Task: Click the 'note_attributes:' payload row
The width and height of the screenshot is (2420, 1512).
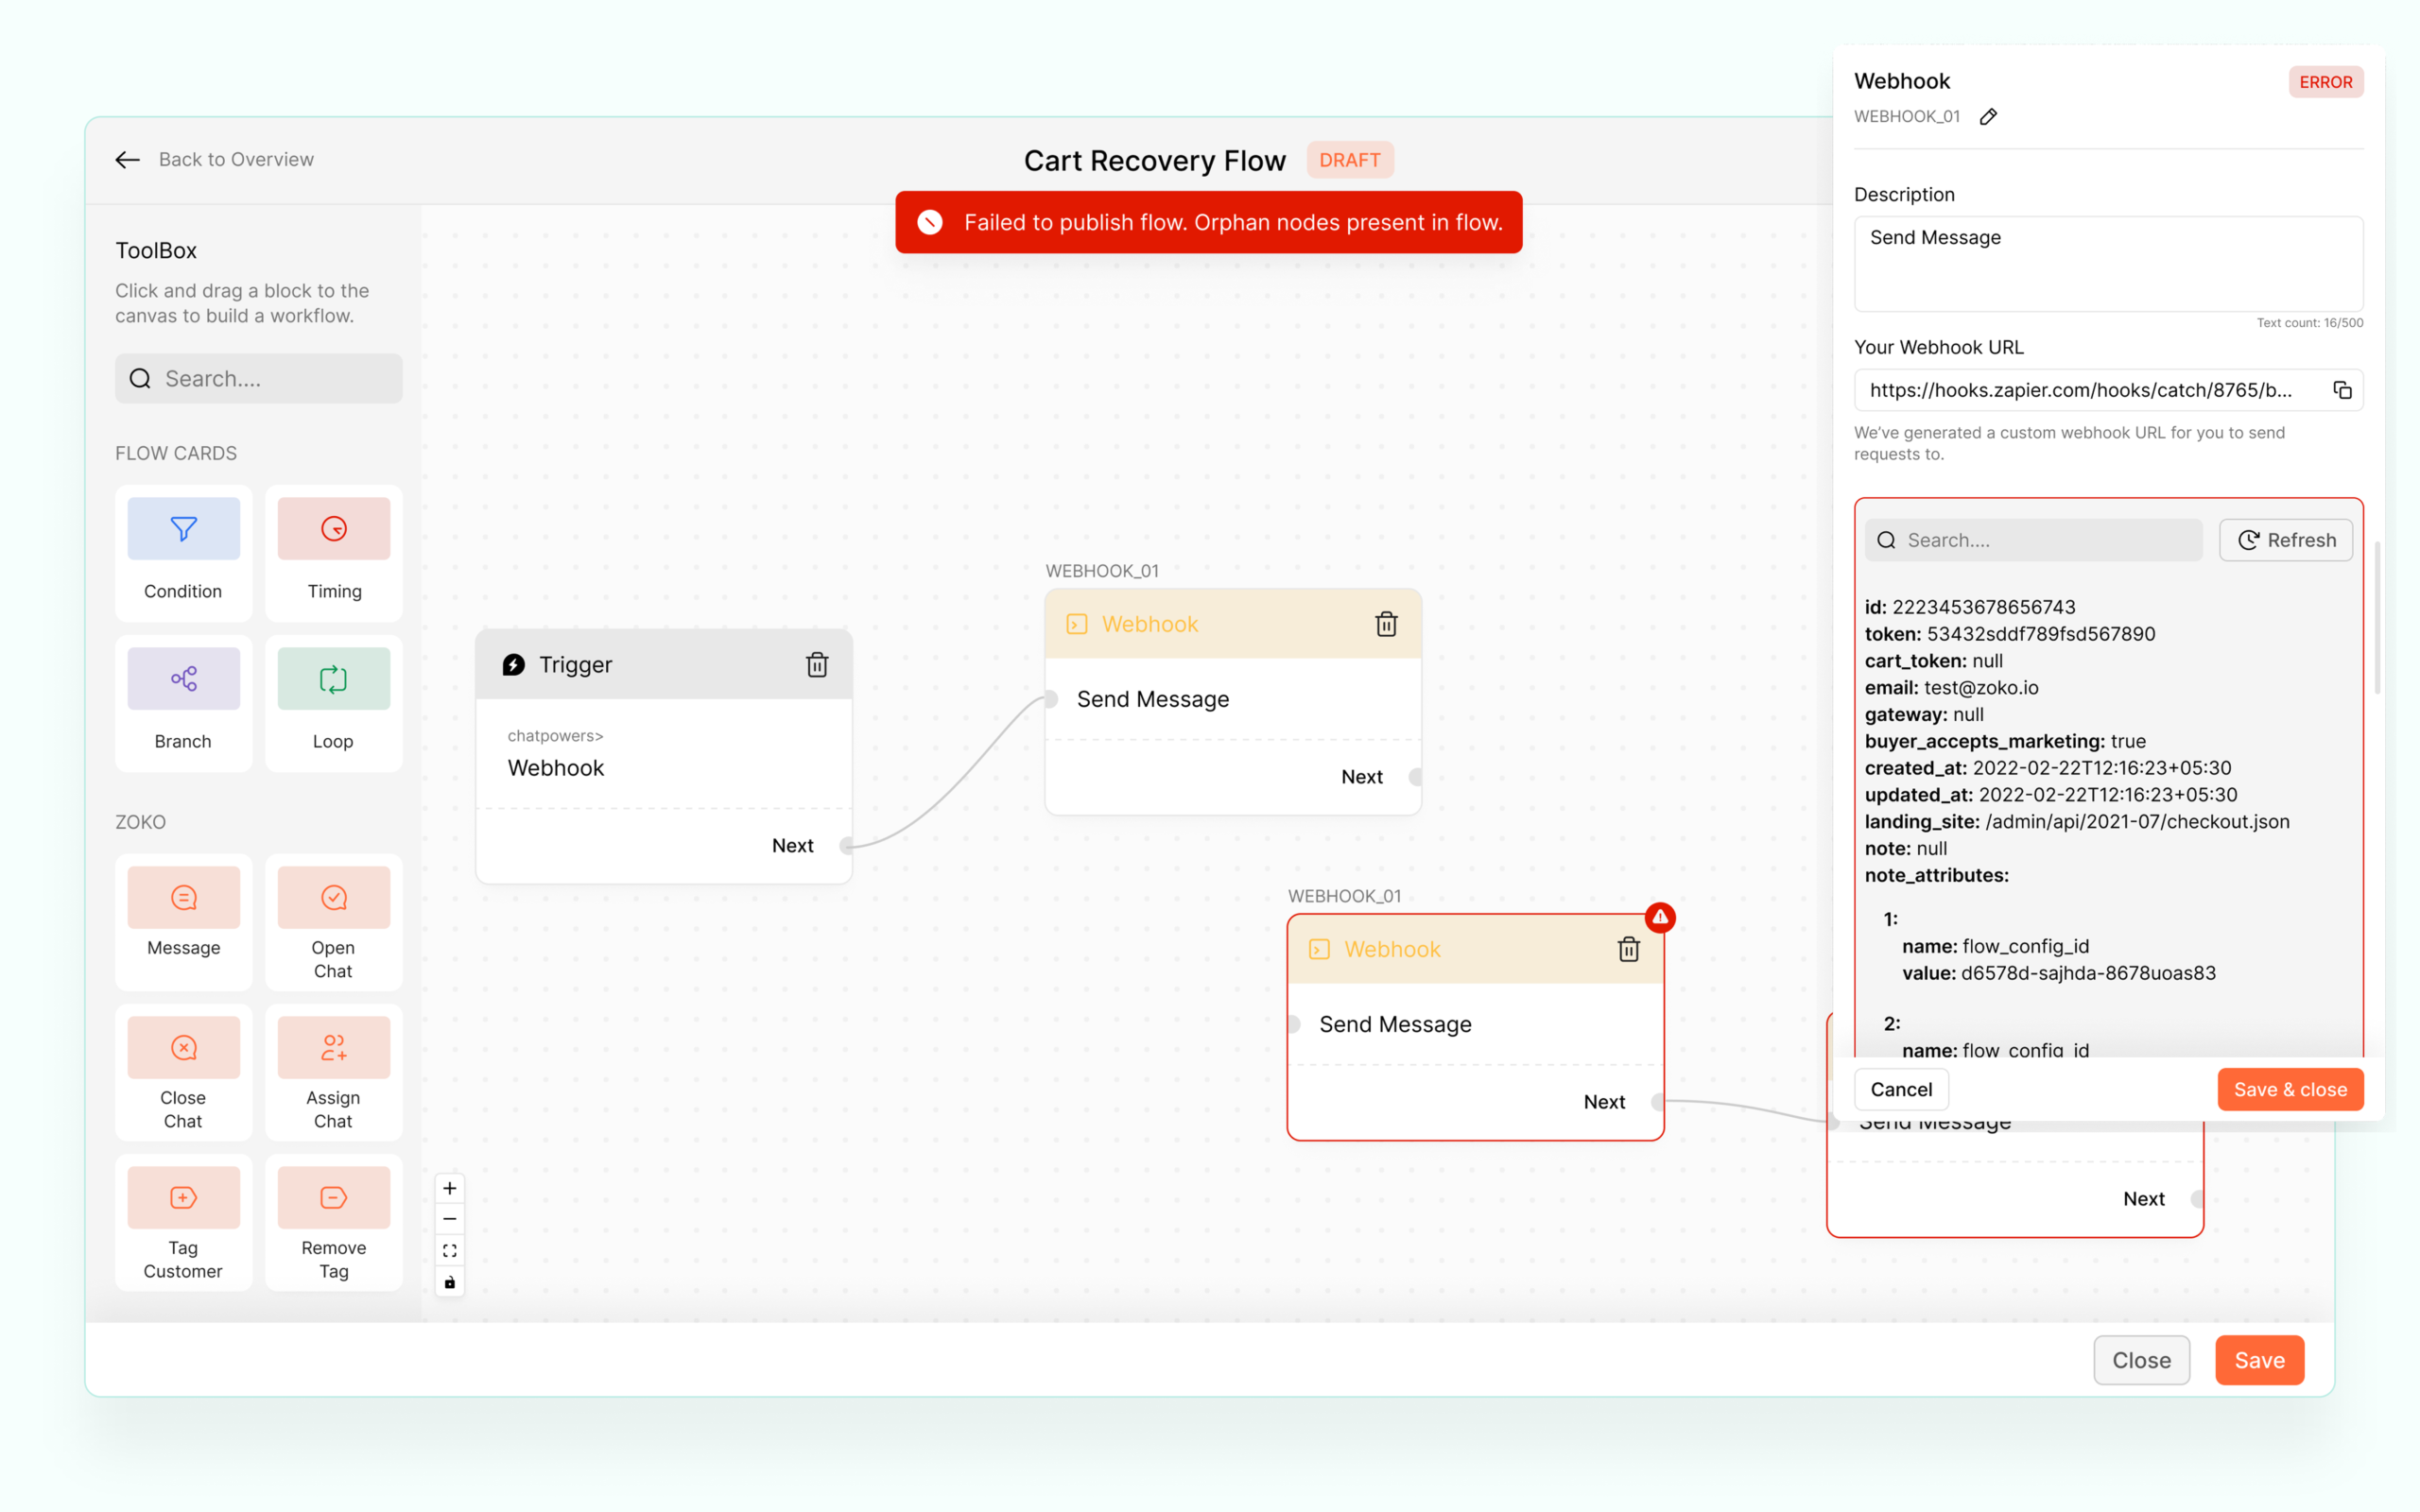Action: click(1936, 875)
